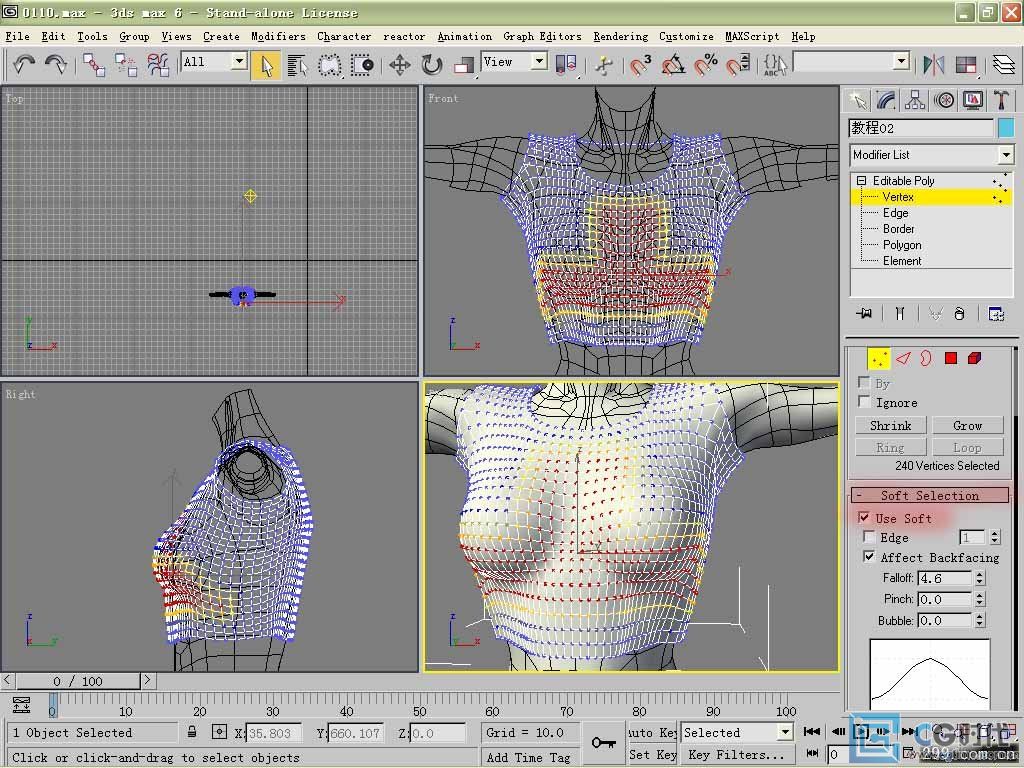Switch to the Hierarchy panel tab
1024x768 pixels.
point(915,100)
